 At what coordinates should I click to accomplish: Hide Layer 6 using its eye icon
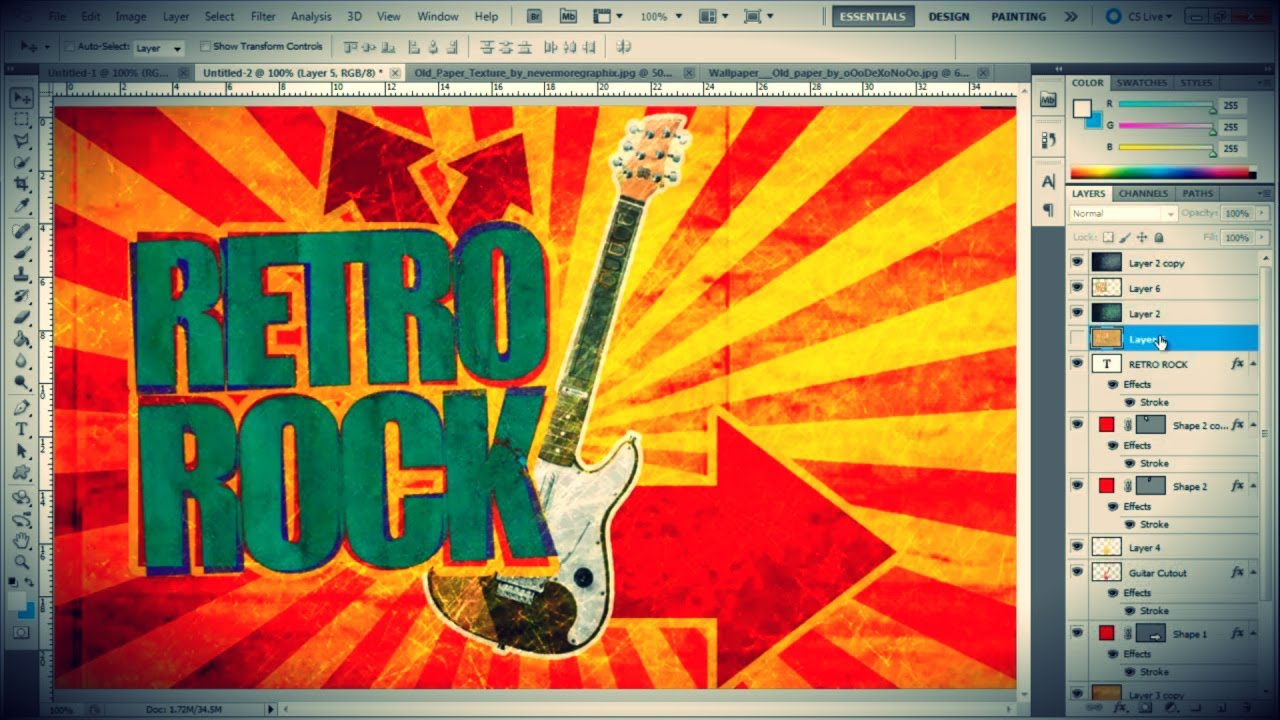click(1077, 287)
